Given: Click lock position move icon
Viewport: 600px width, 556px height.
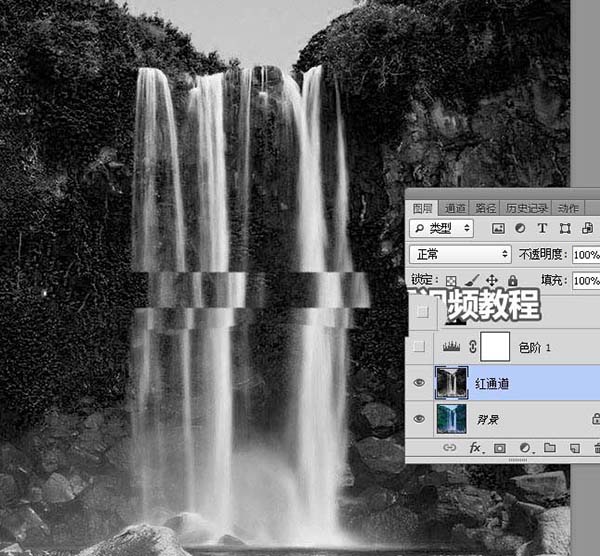Looking at the screenshot, I should 492,282.
